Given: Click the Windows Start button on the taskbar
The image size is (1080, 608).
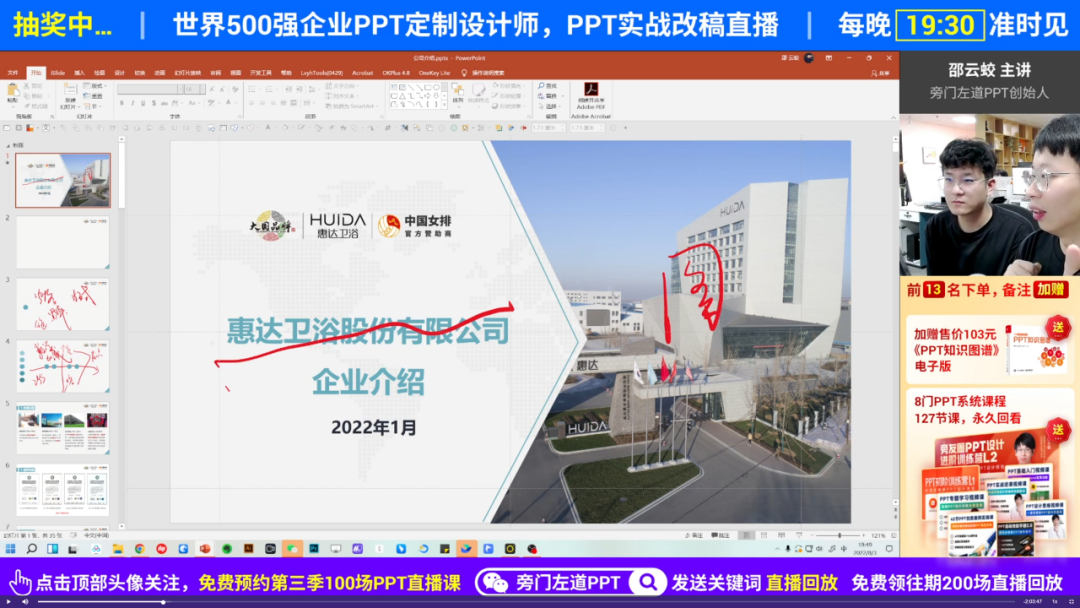Looking at the screenshot, I should point(10,549).
